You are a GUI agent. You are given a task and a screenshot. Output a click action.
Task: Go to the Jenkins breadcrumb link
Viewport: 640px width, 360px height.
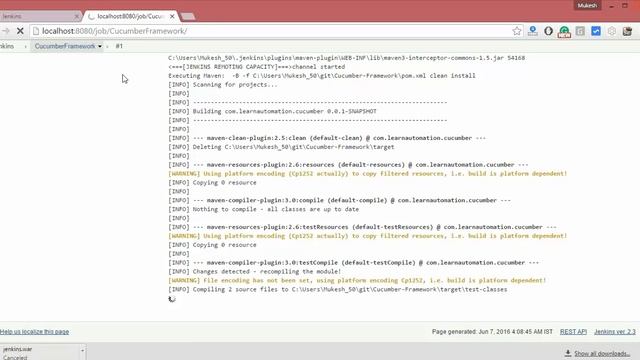[x=7, y=46]
